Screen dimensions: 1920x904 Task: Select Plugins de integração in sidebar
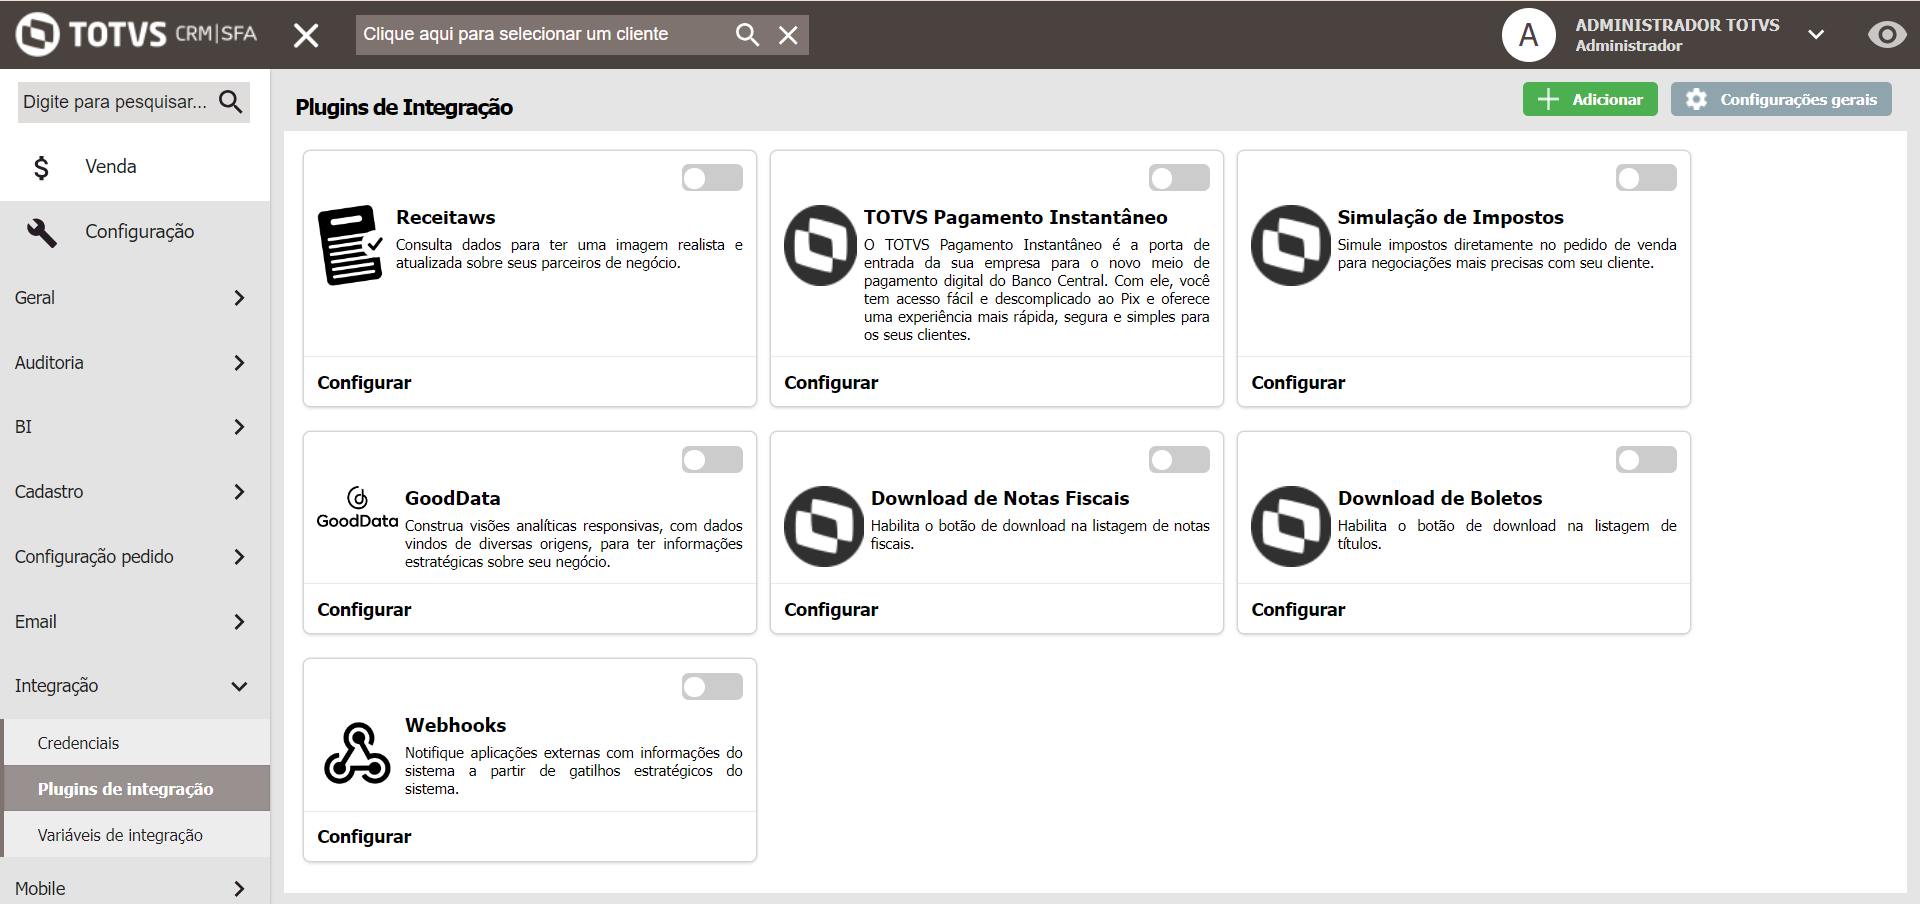[x=137, y=789]
